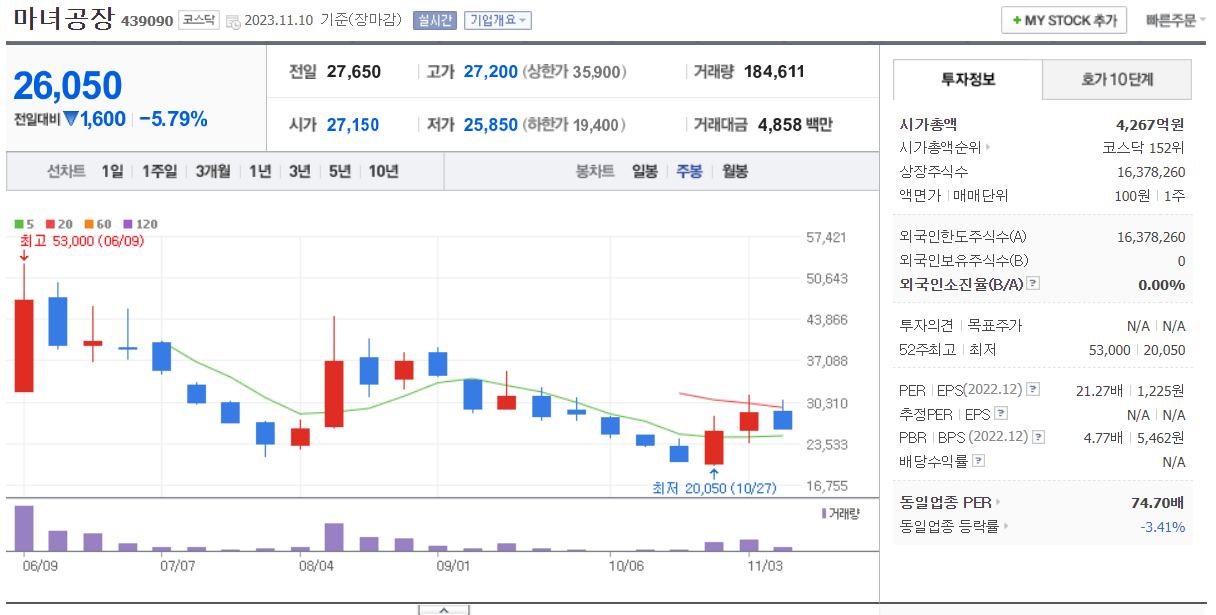This screenshot has width=1216, height=615.
Task: Click help icon next to 추정PER EPS
Action: [1001, 414]
